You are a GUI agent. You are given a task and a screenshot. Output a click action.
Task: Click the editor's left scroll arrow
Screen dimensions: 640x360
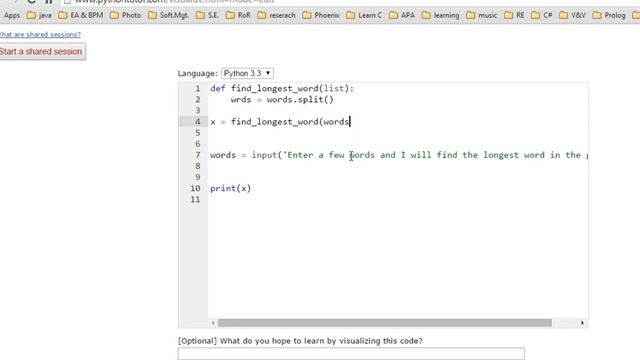213,323
